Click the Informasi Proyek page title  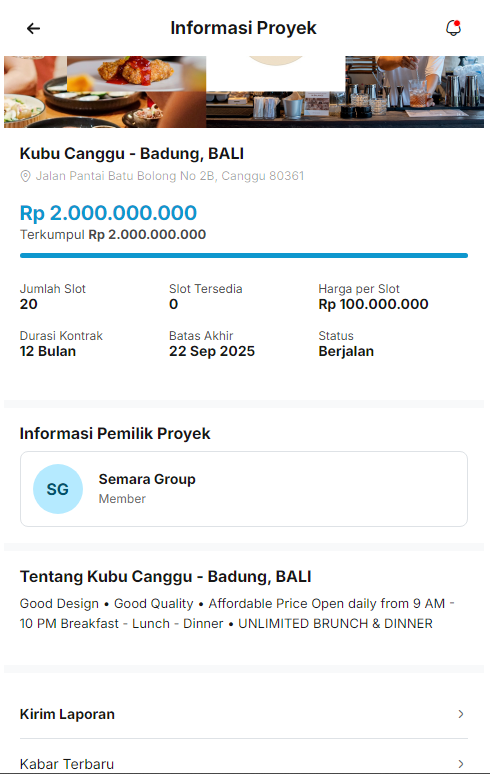click(243, 28)
